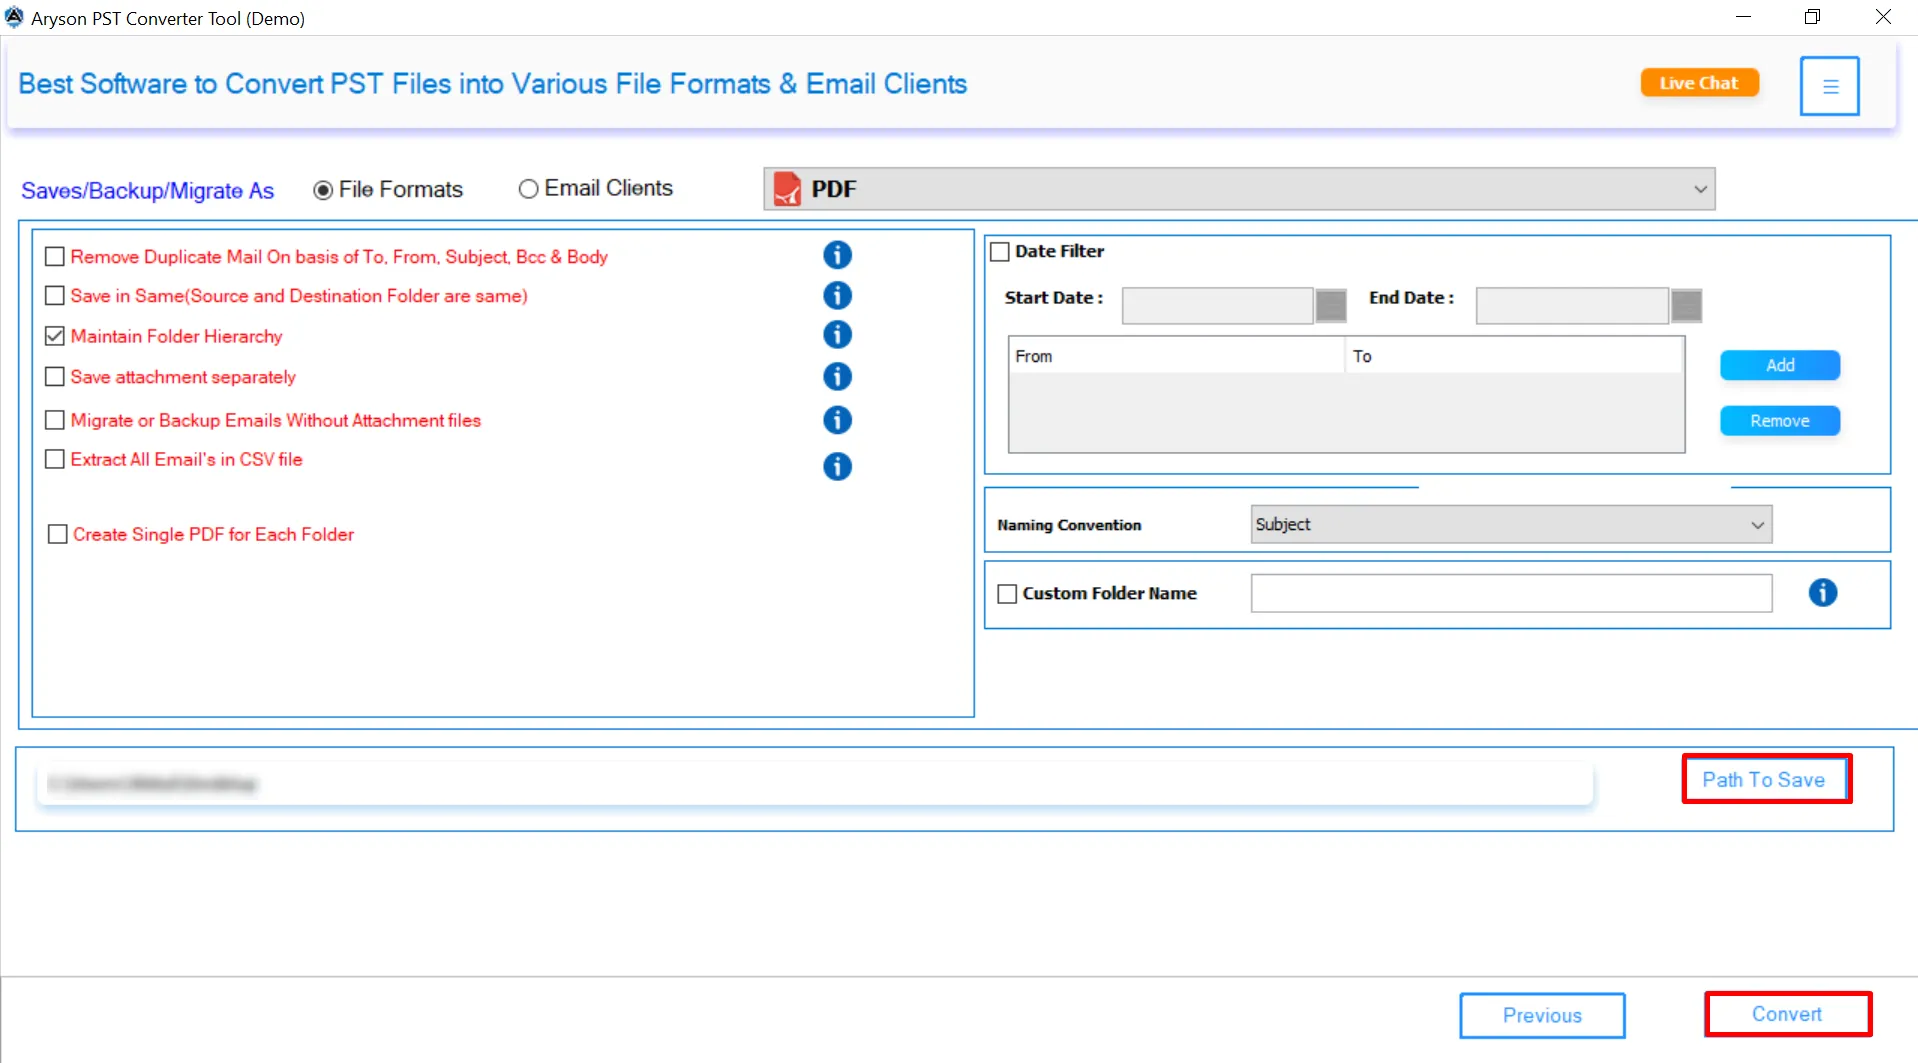Click the PDF file format icon

(787, 188)
